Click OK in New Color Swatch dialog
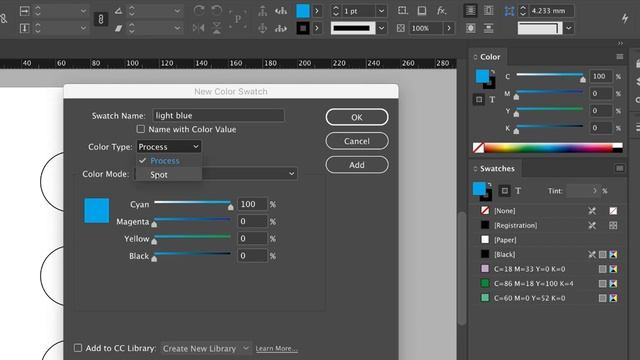The height and width of the screenshot is (360, 640). pyautogui.click(x=357, y=117)
